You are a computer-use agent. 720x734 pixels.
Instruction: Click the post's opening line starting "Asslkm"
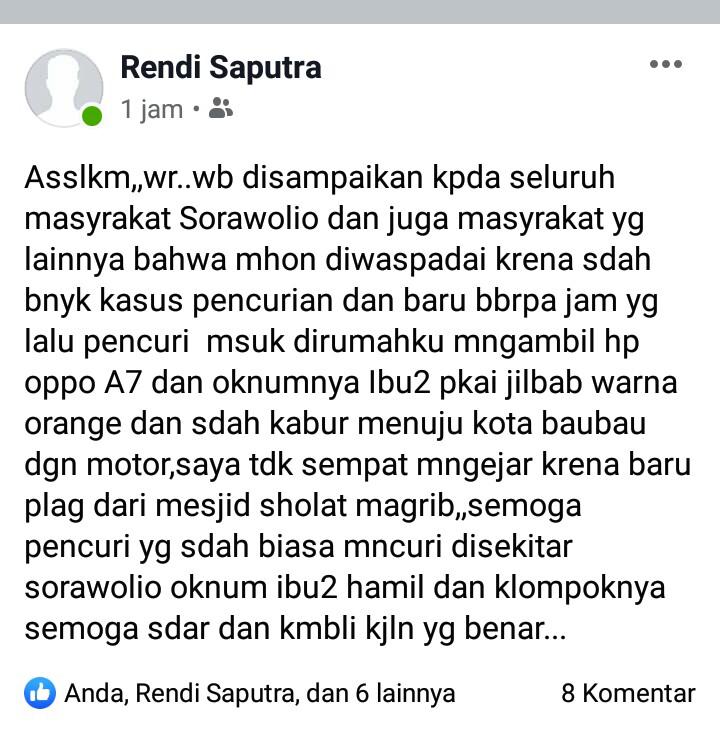pos(320,178)
